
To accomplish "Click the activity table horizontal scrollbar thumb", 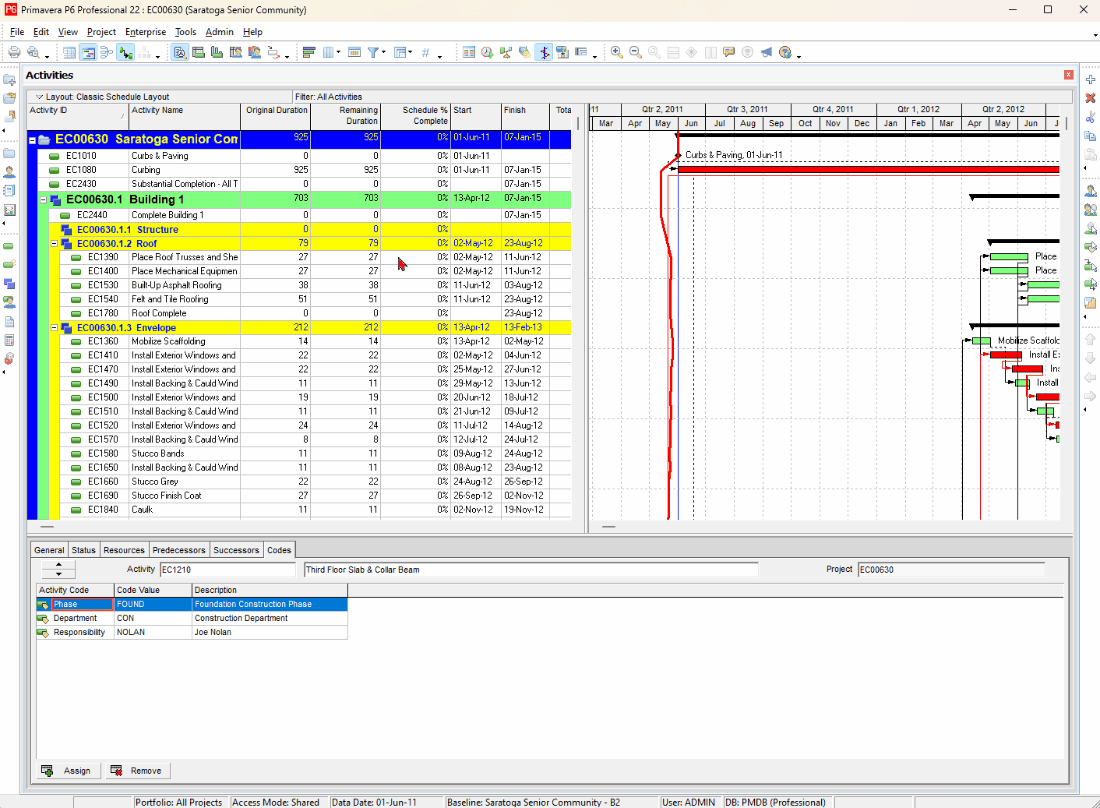I will point(47,526).
